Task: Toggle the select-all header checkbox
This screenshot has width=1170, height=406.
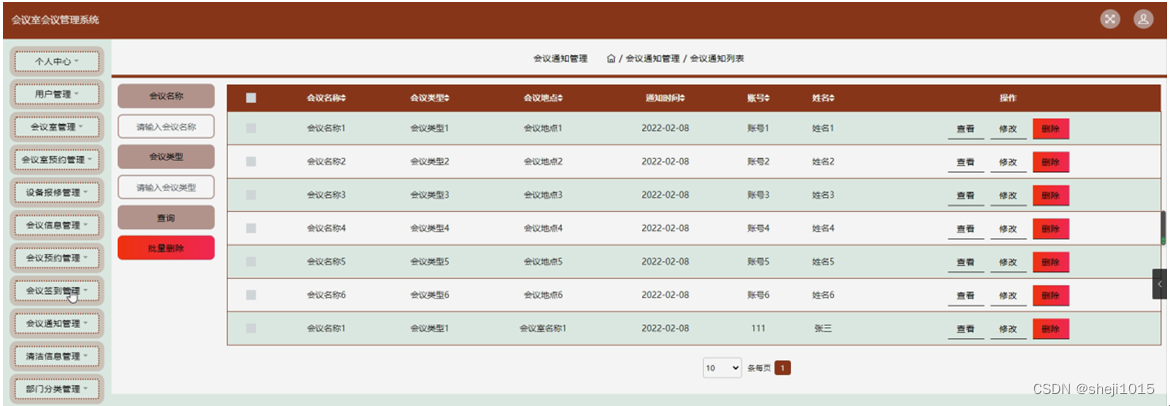Action: coord(251,98)
